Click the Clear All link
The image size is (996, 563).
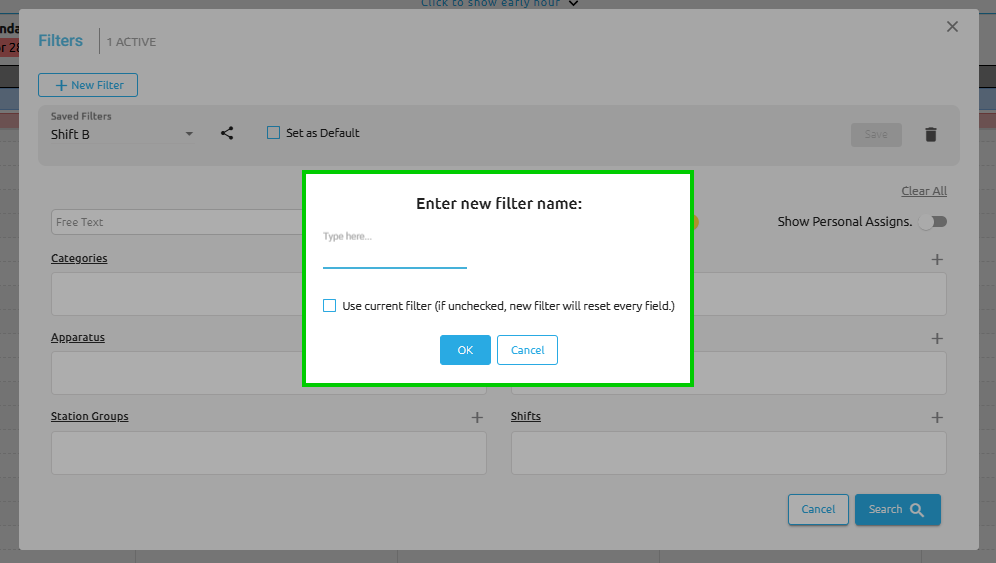[923, 191]
